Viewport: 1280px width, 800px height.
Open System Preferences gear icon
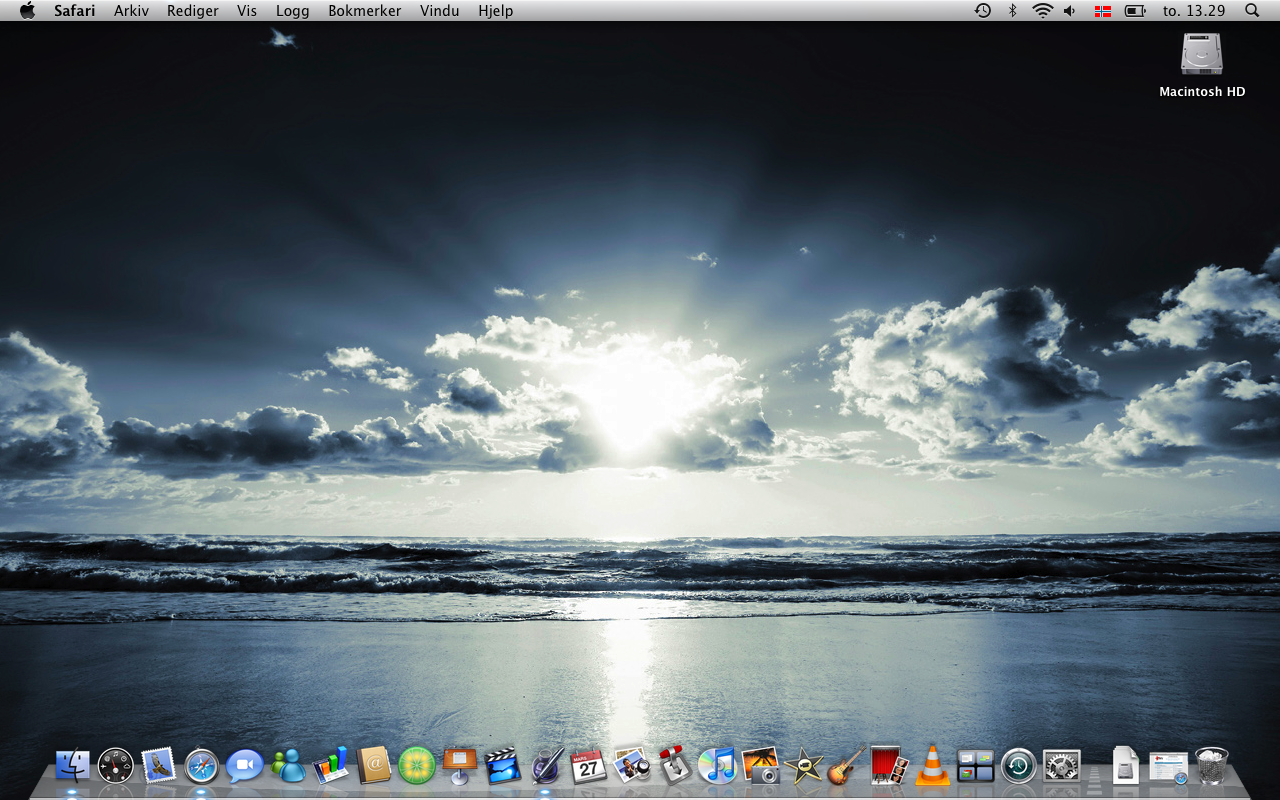pyautogui.click(x=1061, y=766)
